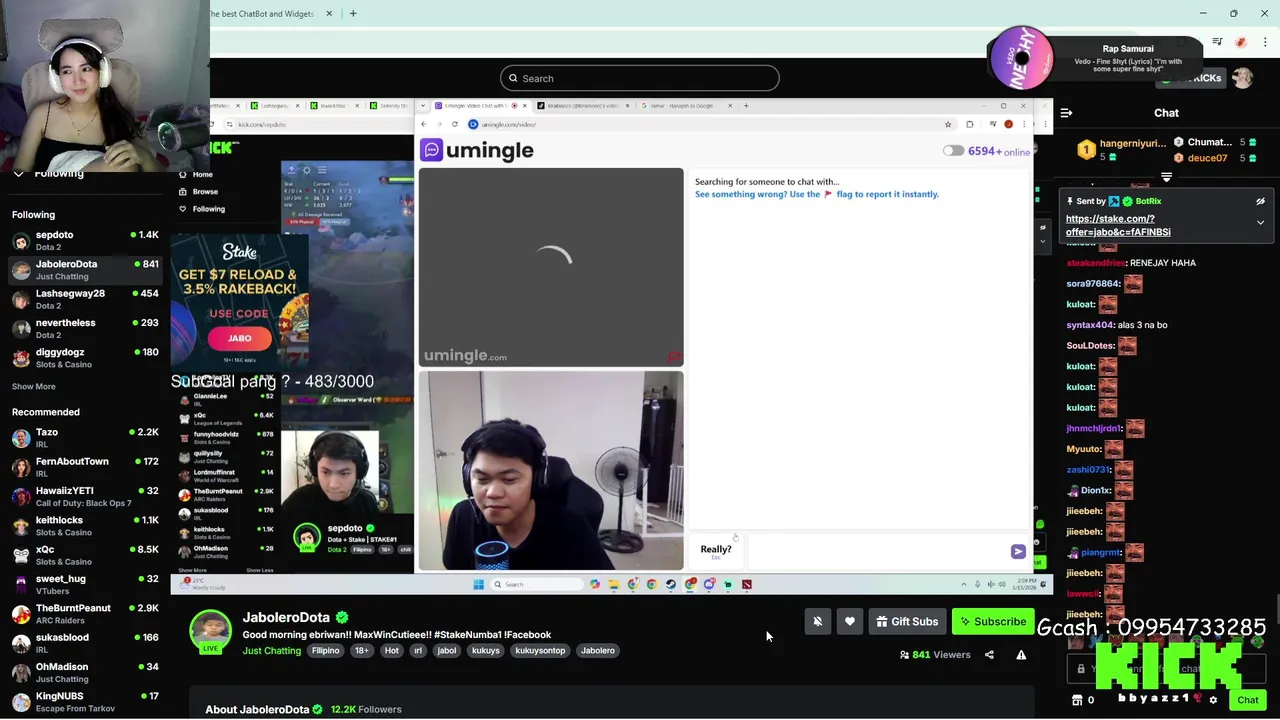The width and height of the screenshot is (1280, 720).
Task: Open tab search dropdown in umingle browser
Action: (x=423, y=105)
